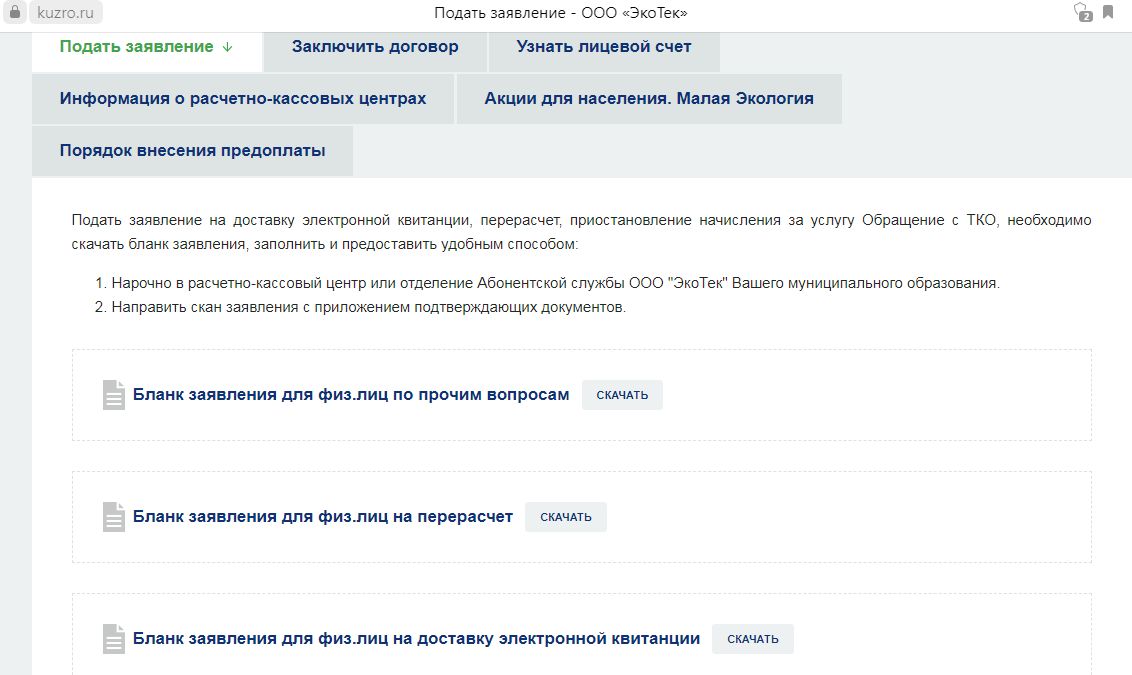Open Бланк заявления по прочим вопросам title
Viewport: 1132px width, 675px height.
(351, 395)
